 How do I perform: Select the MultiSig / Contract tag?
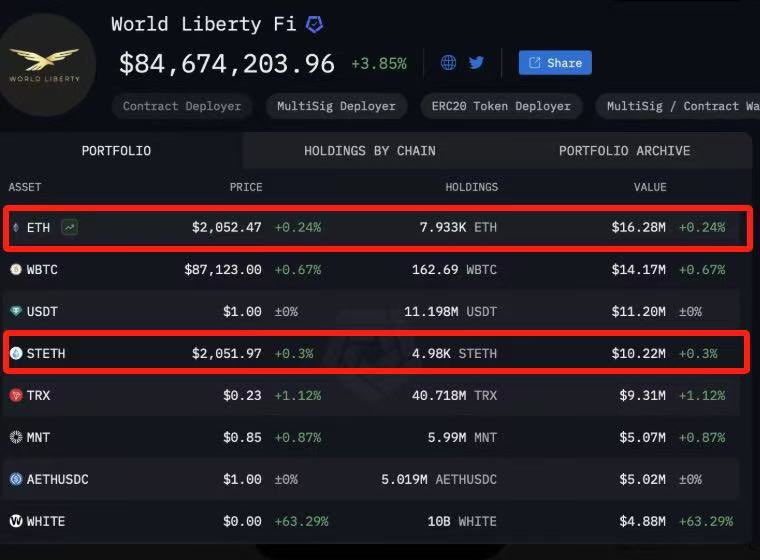click(x=679, y=106)
